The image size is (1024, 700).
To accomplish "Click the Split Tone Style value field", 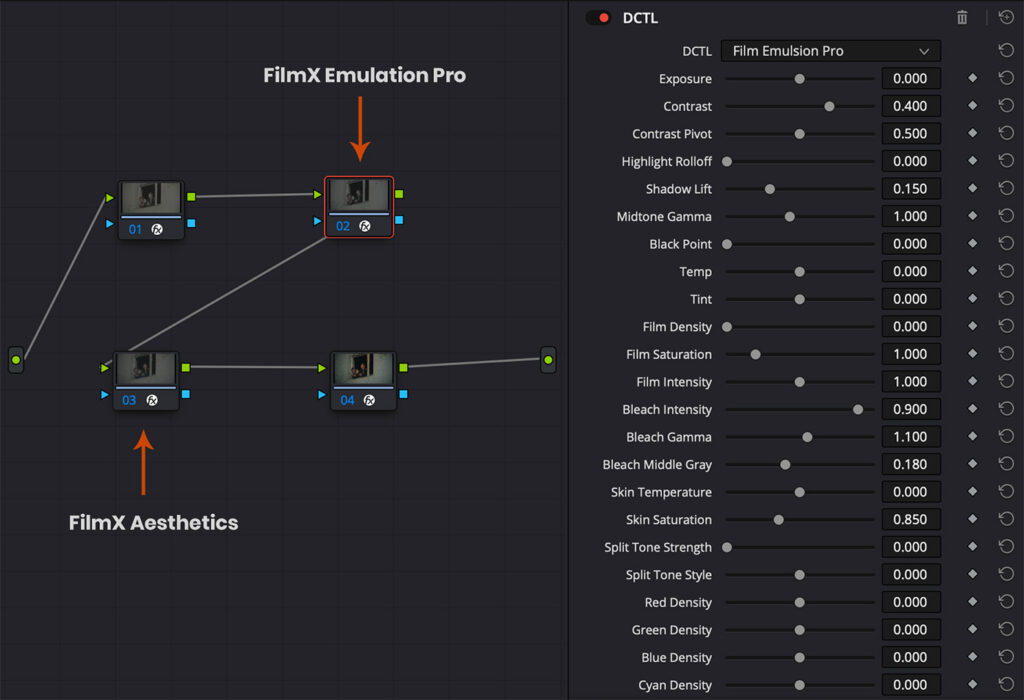I will click(x=911, y=575).
